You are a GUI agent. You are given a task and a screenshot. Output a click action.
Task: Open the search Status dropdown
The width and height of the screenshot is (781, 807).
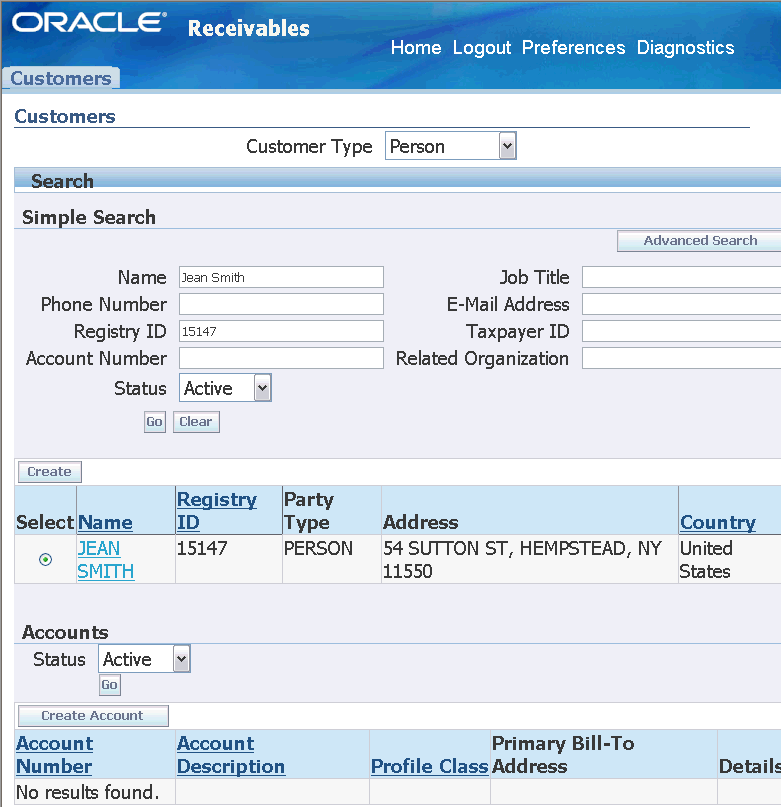tap(225, 388)
